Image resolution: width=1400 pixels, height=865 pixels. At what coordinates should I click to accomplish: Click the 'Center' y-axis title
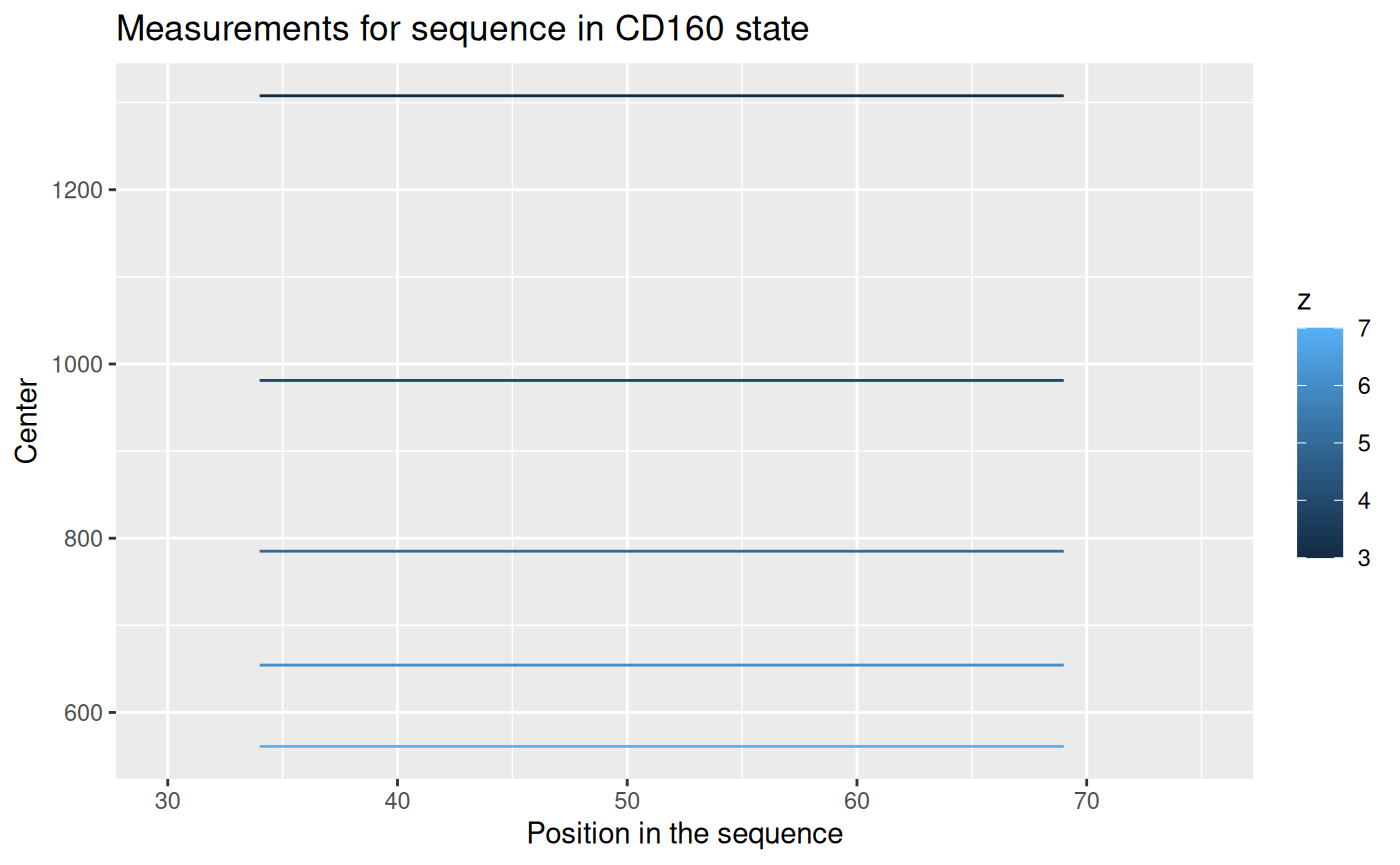27,421
